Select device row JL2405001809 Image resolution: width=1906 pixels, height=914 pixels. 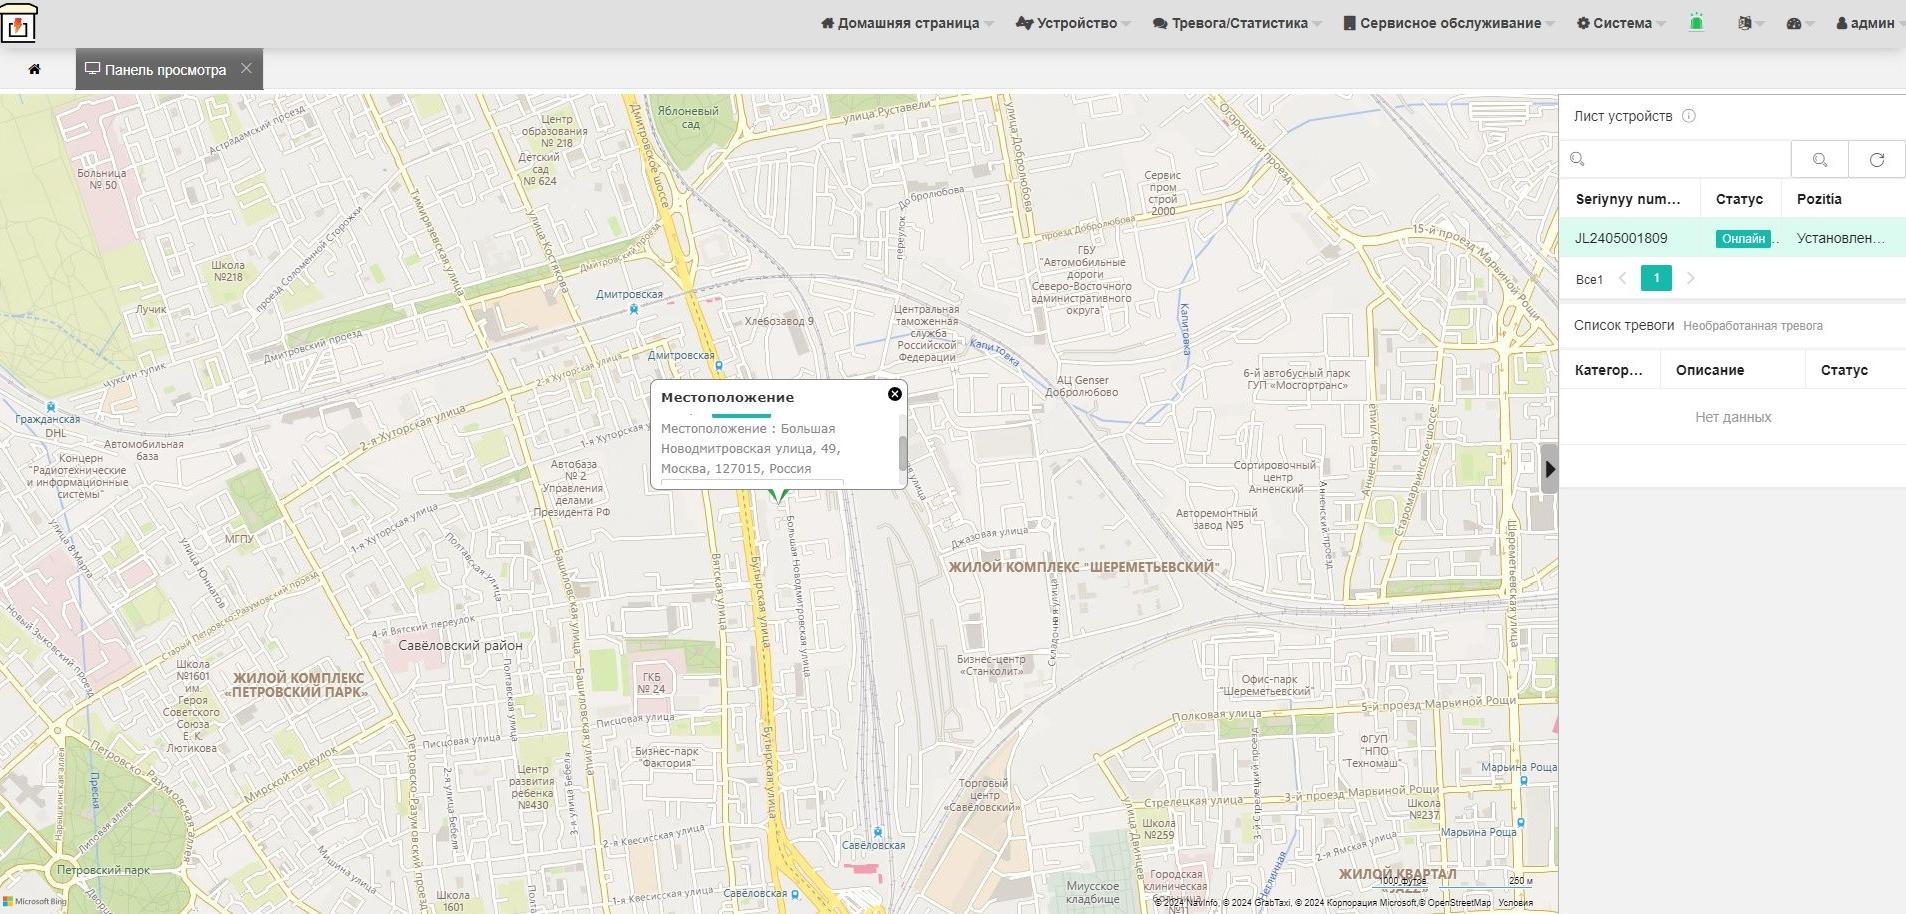coord(1732,238)
